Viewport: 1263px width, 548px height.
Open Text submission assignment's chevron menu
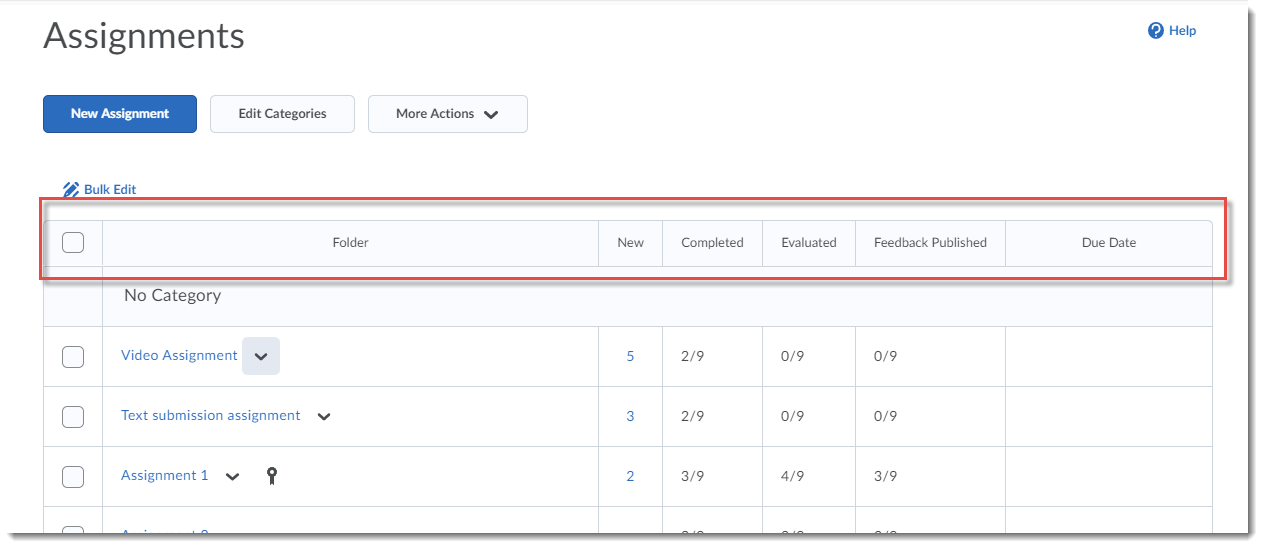[x=324, y=417]
